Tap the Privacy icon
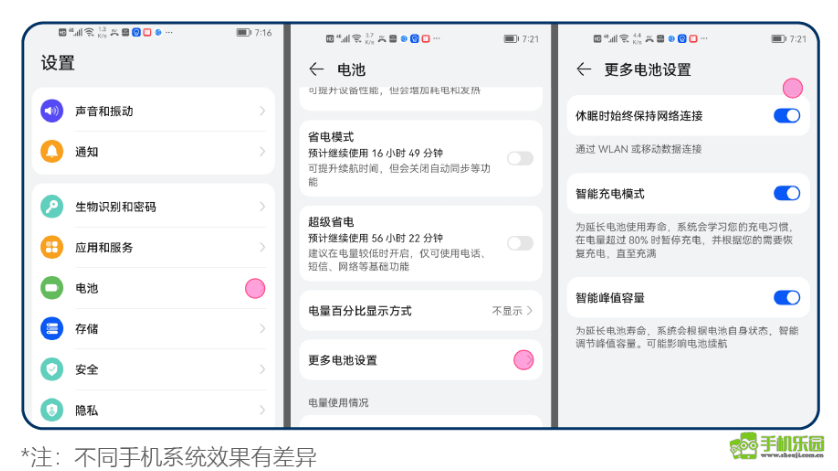 click(52, 410)
